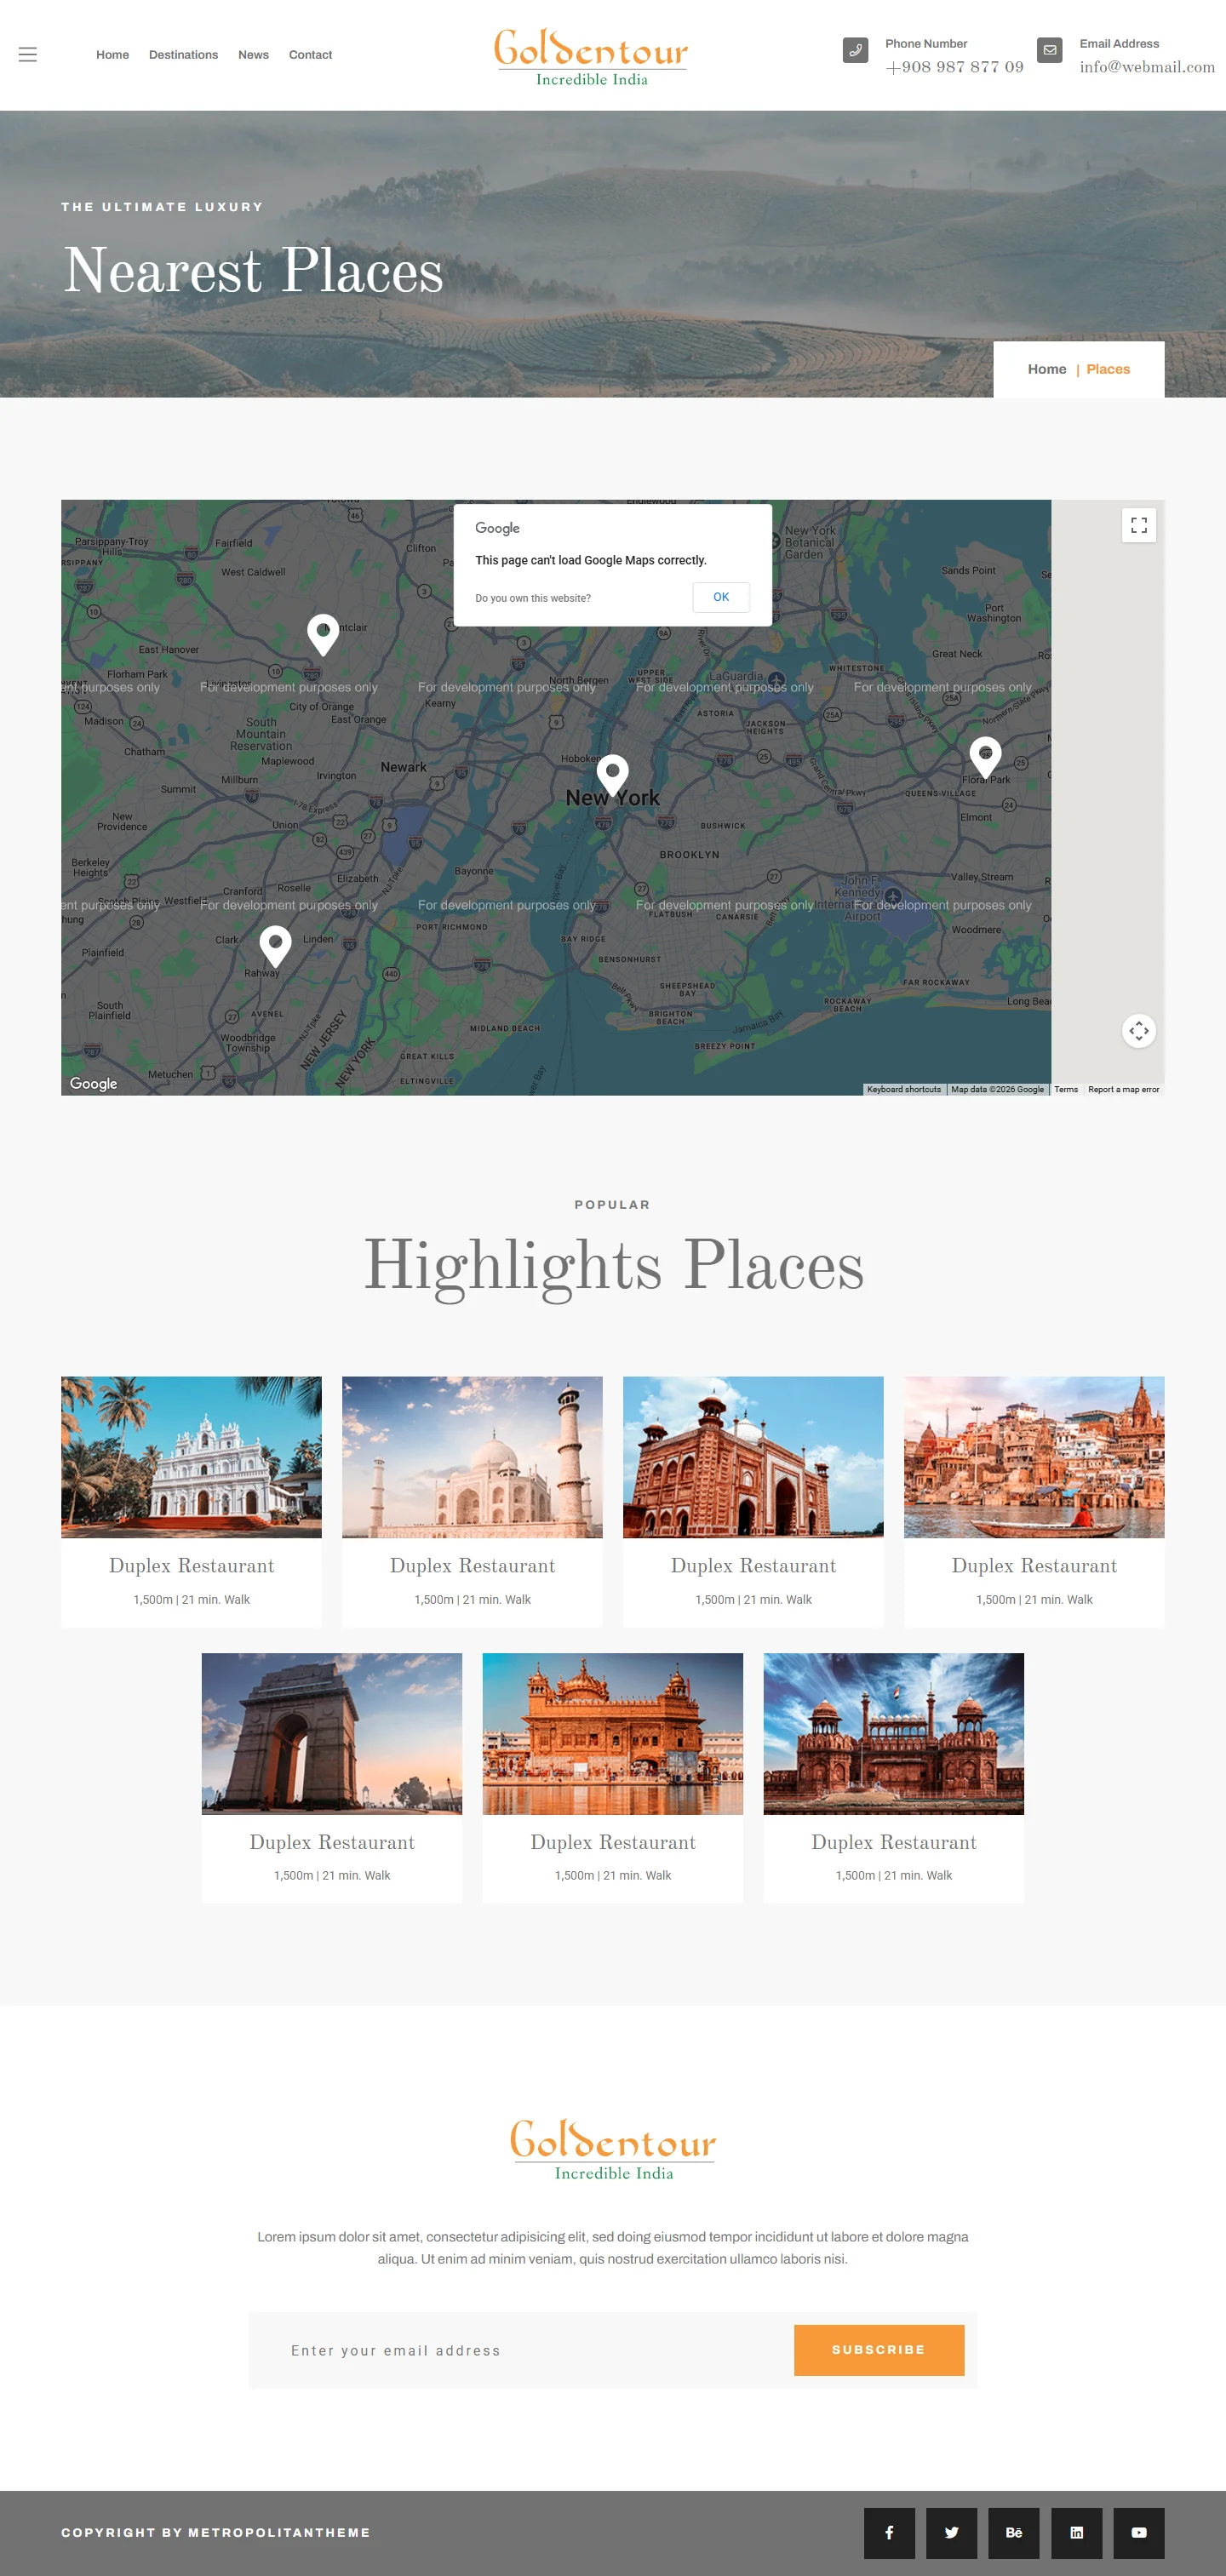This screenshot has width=1226, height=2576.
Task: Click Duplex Restaurant title under Golden Temple
Action: (613, 1842)
